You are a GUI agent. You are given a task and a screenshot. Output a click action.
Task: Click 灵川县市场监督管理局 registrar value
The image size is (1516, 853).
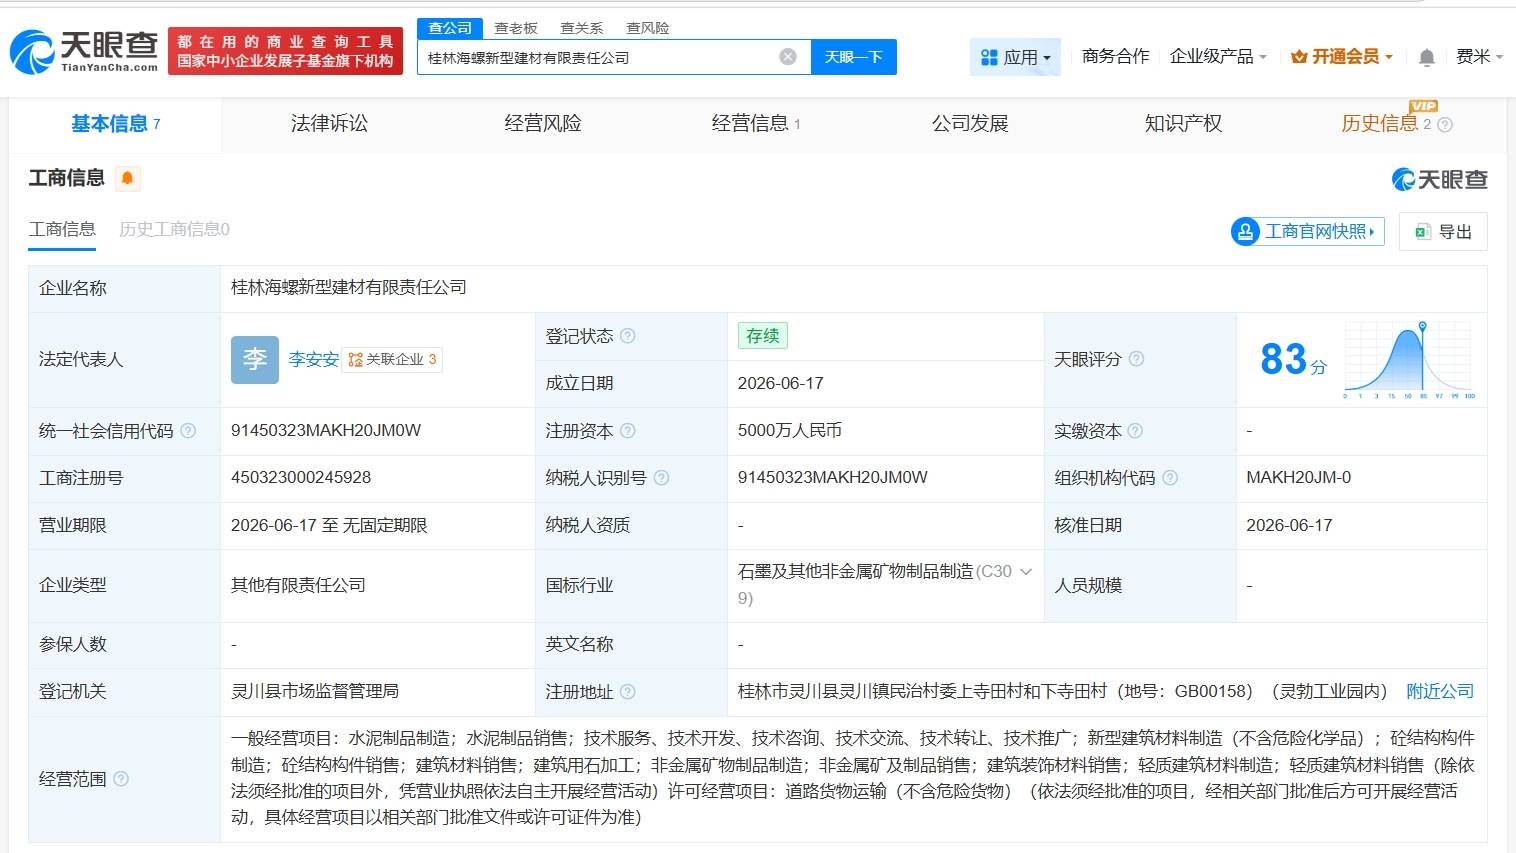(315, 691)
